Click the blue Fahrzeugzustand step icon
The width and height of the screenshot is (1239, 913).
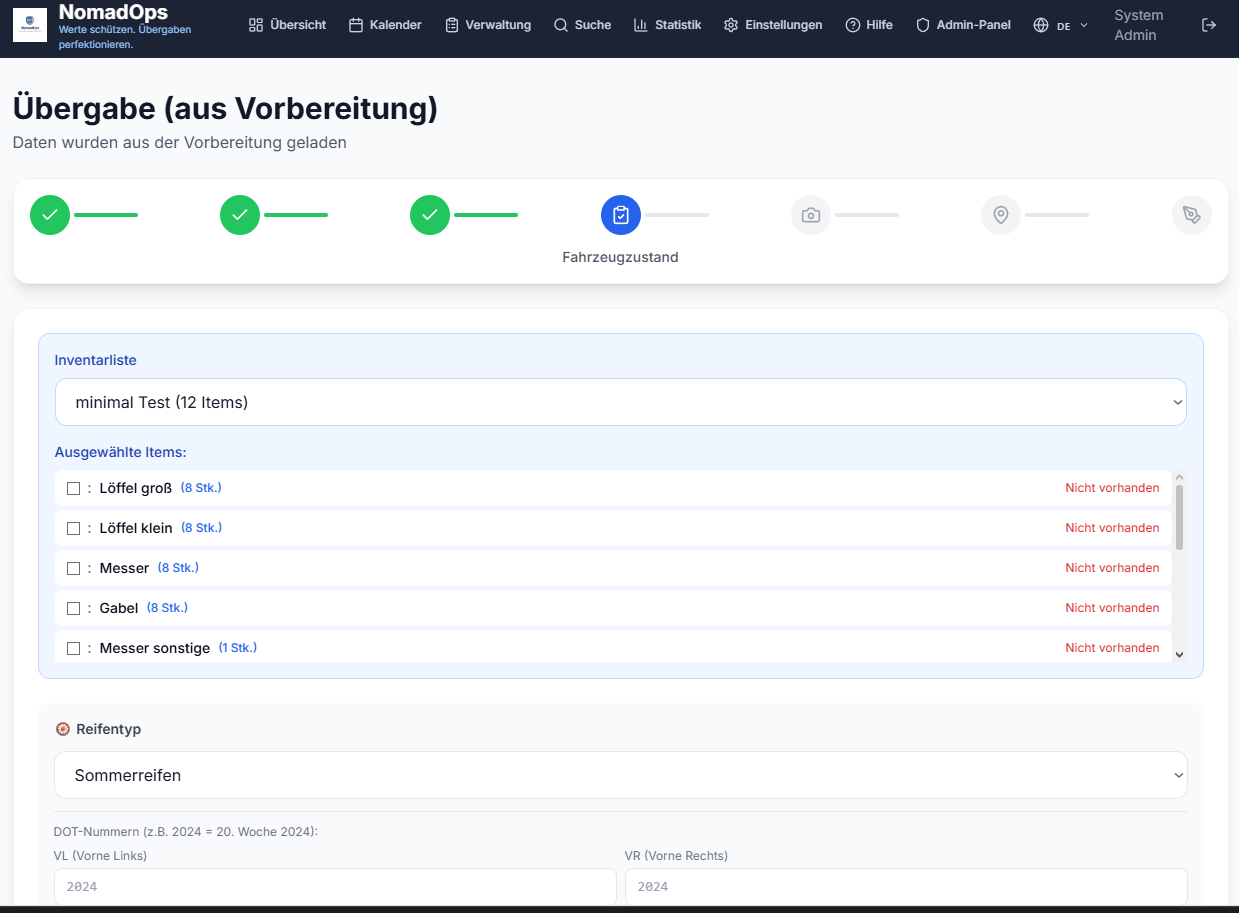pos(621,215)
